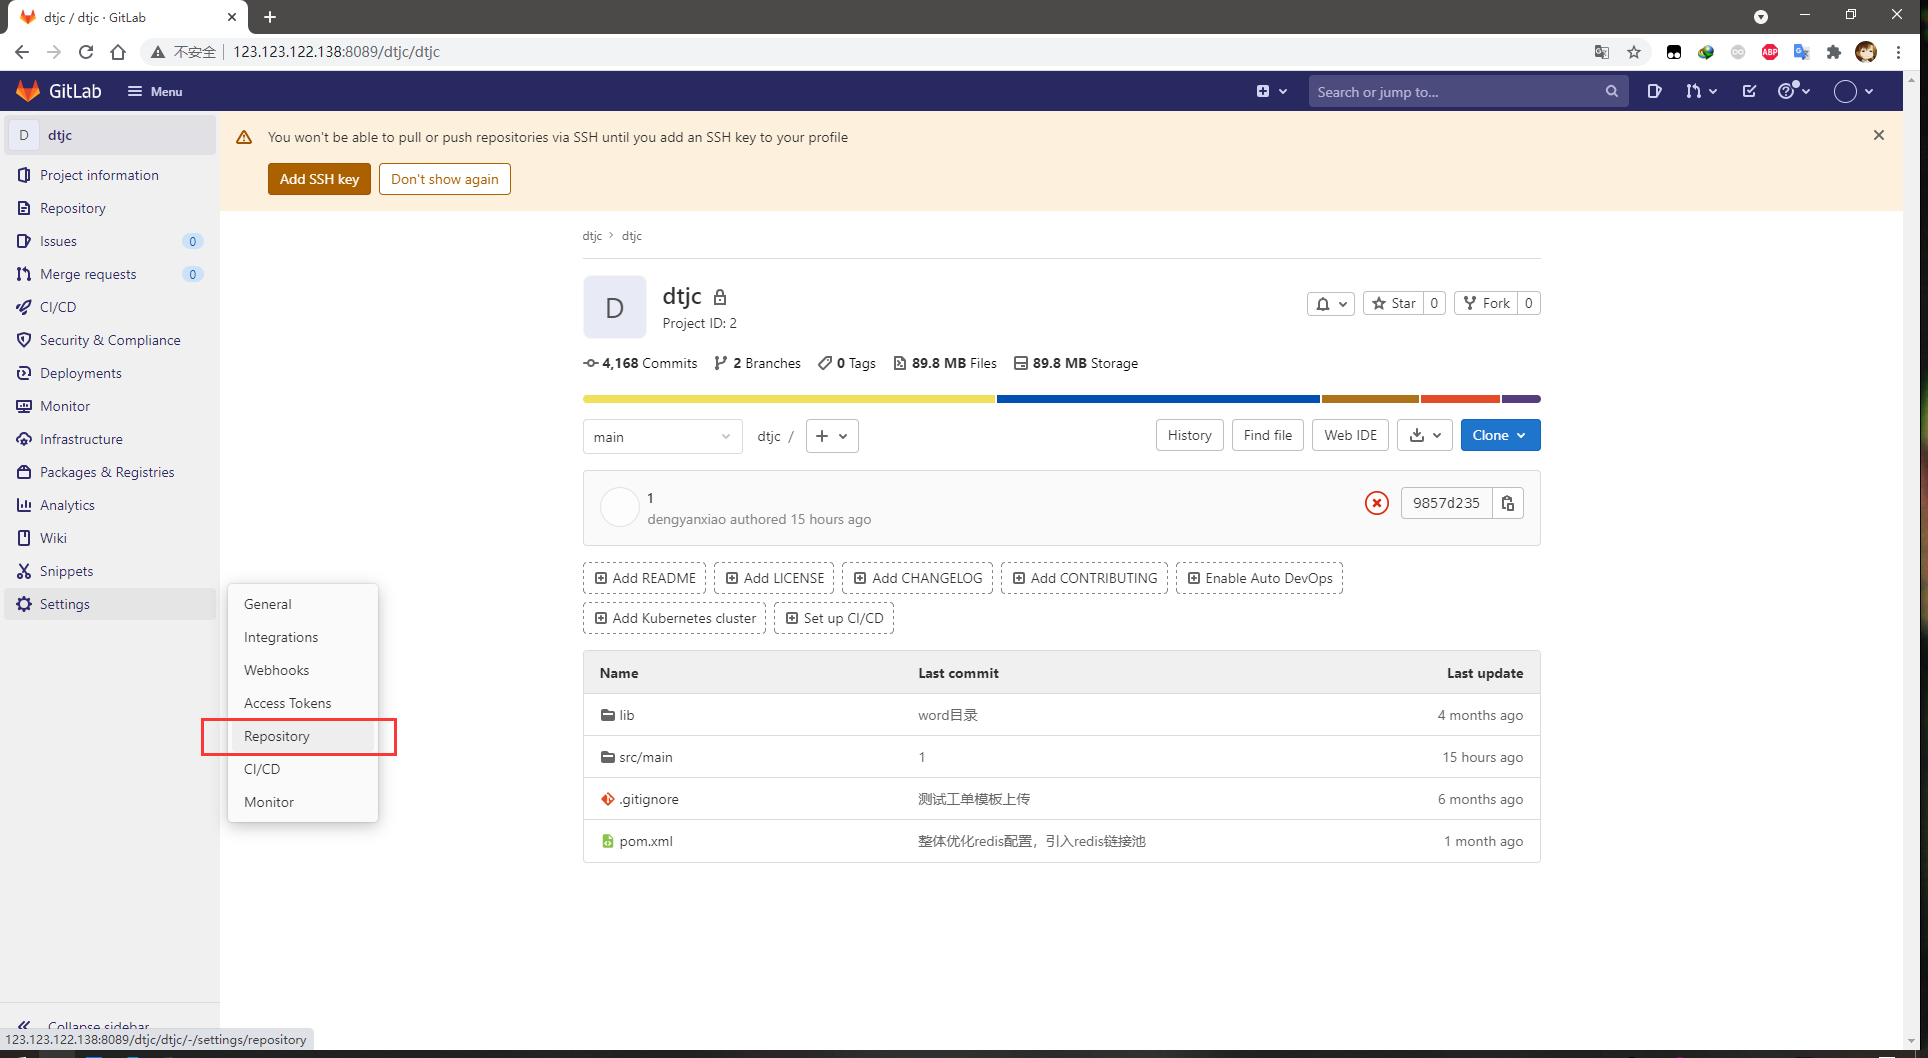Open the 4,168 Commits link
The width and height of the screenshot is (1928, 1058).
[641, 363]
